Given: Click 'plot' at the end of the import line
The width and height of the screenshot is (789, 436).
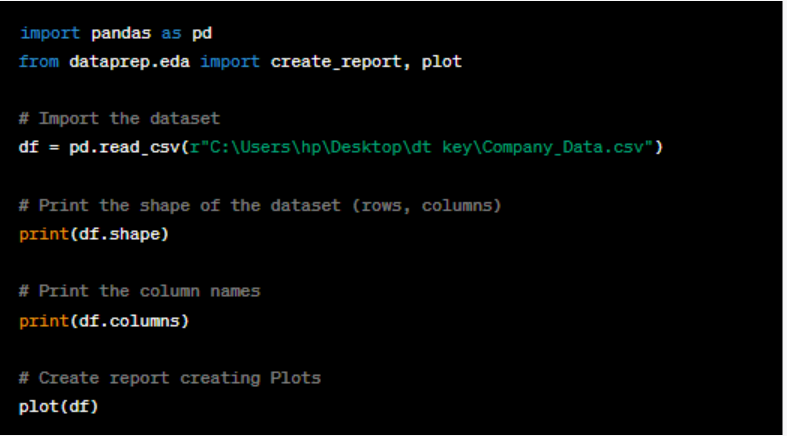Looking at the screenshot, I should [442, 62].
